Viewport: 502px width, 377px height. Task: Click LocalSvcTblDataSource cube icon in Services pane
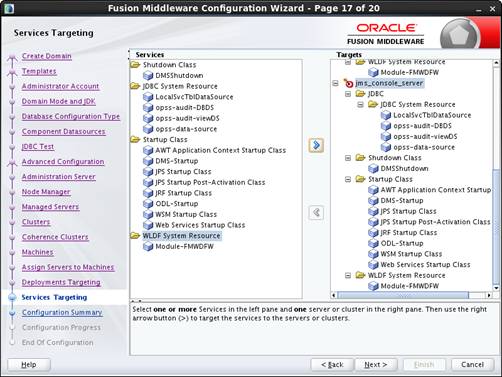148,97
